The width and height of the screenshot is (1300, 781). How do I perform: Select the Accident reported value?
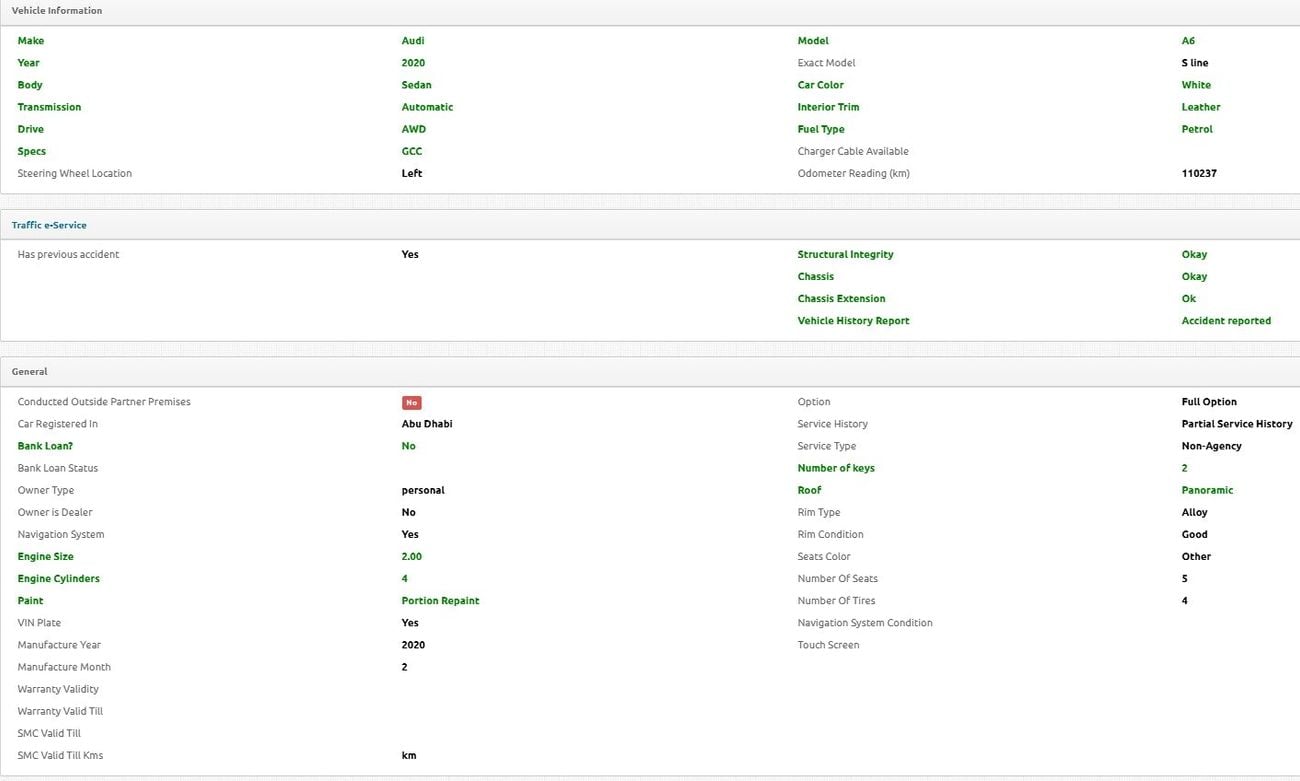(1226, 320)
